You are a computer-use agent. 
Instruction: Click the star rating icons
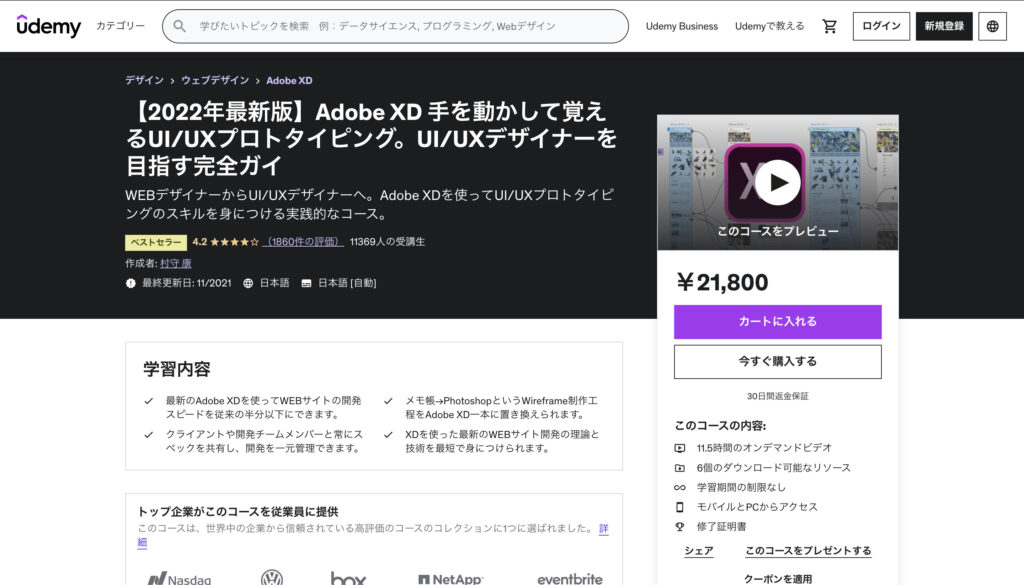click(x=234, y=242)
